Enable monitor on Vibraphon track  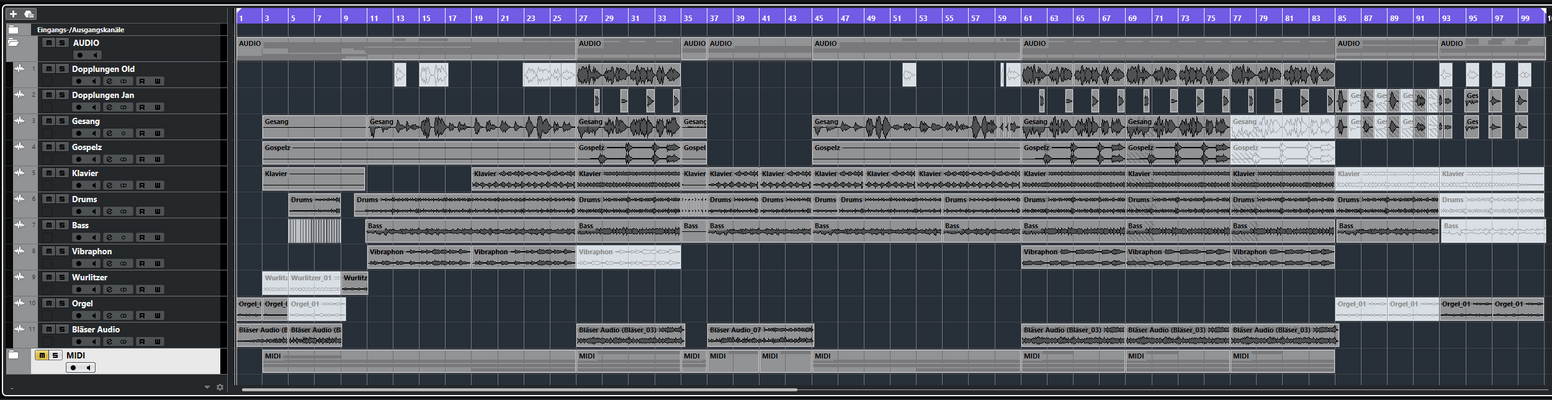pyautogui.click(x=94, y=263)
